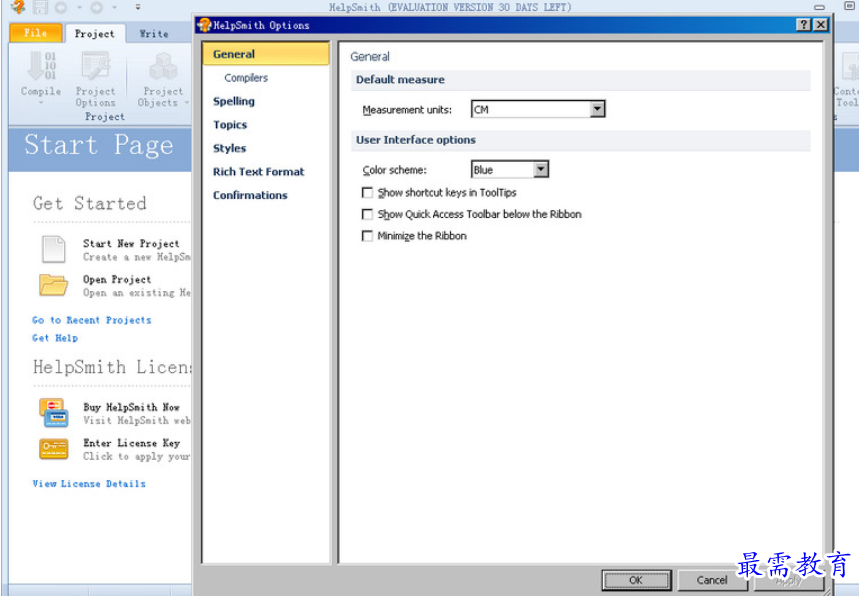Click the 'Measurement units:' label
Viewport: 859px width, 596px height.
click(x=407, y=110)
